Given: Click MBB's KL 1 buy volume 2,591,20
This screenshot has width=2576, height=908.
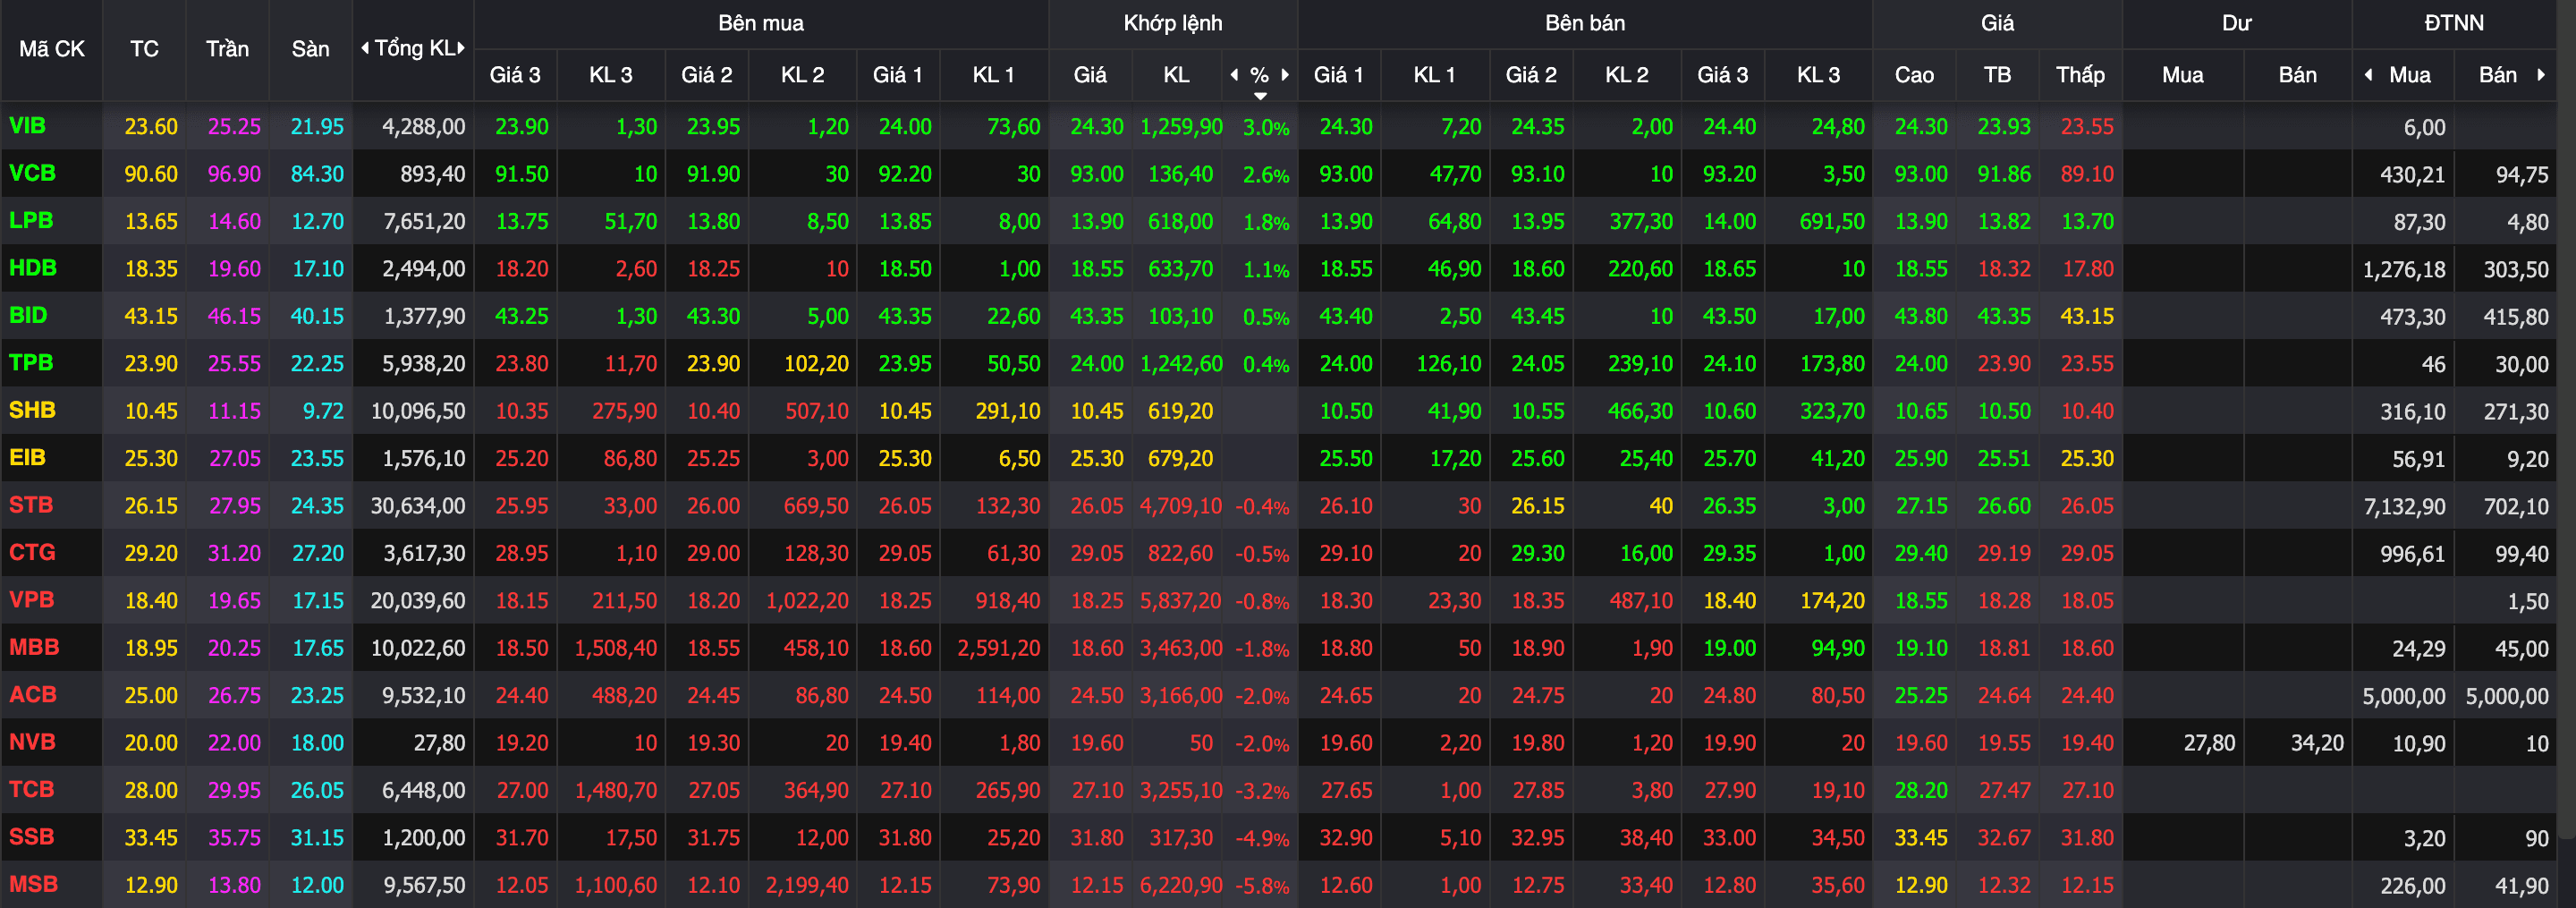Looking at the screenshot, I should [x=998, y=648].
